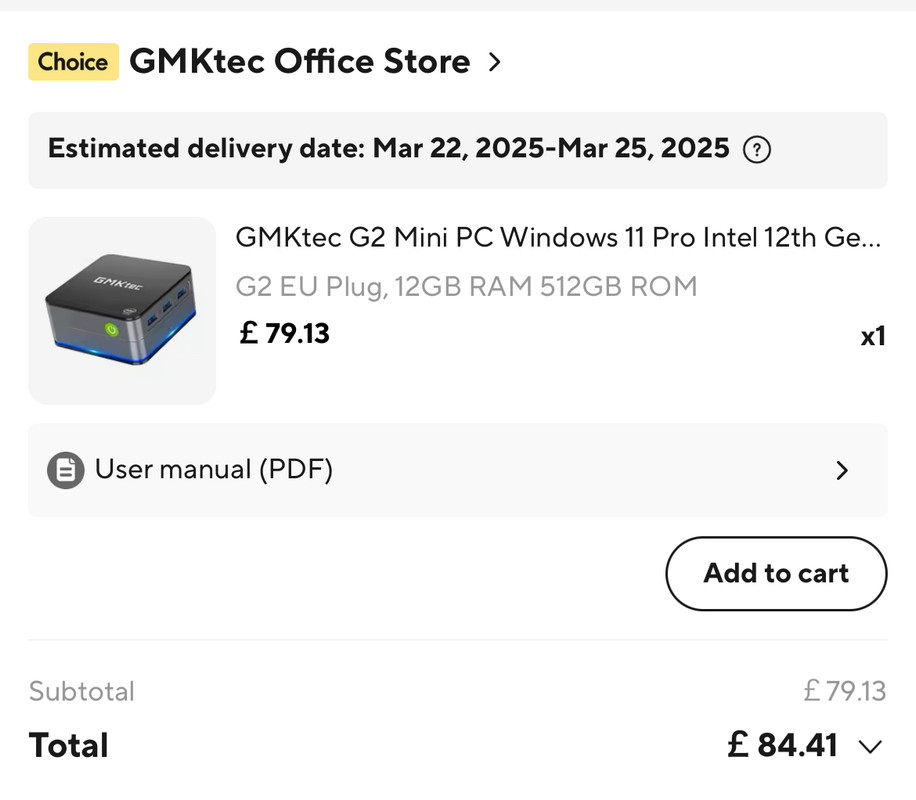Click the estimated delivery date banner

pos(458,150)
